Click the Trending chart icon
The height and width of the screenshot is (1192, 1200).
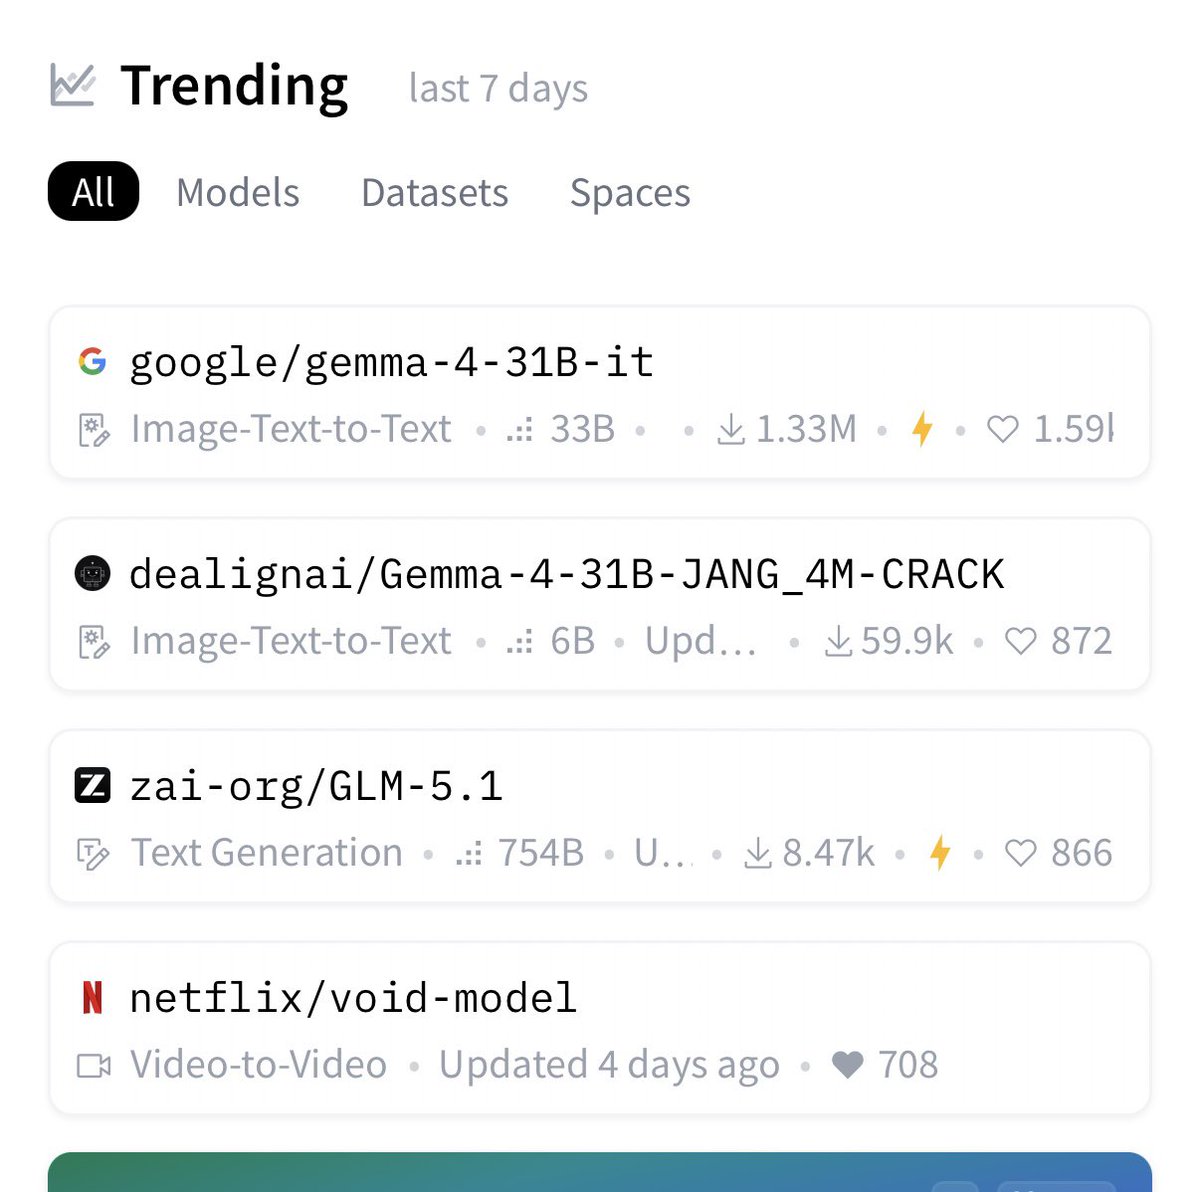pos(72,86)
